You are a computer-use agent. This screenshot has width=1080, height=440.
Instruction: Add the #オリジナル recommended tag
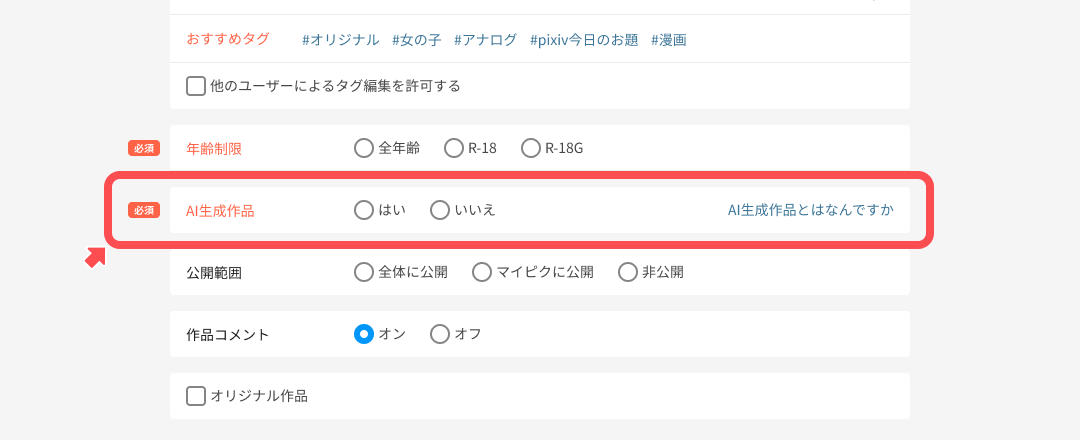point(341,40)
